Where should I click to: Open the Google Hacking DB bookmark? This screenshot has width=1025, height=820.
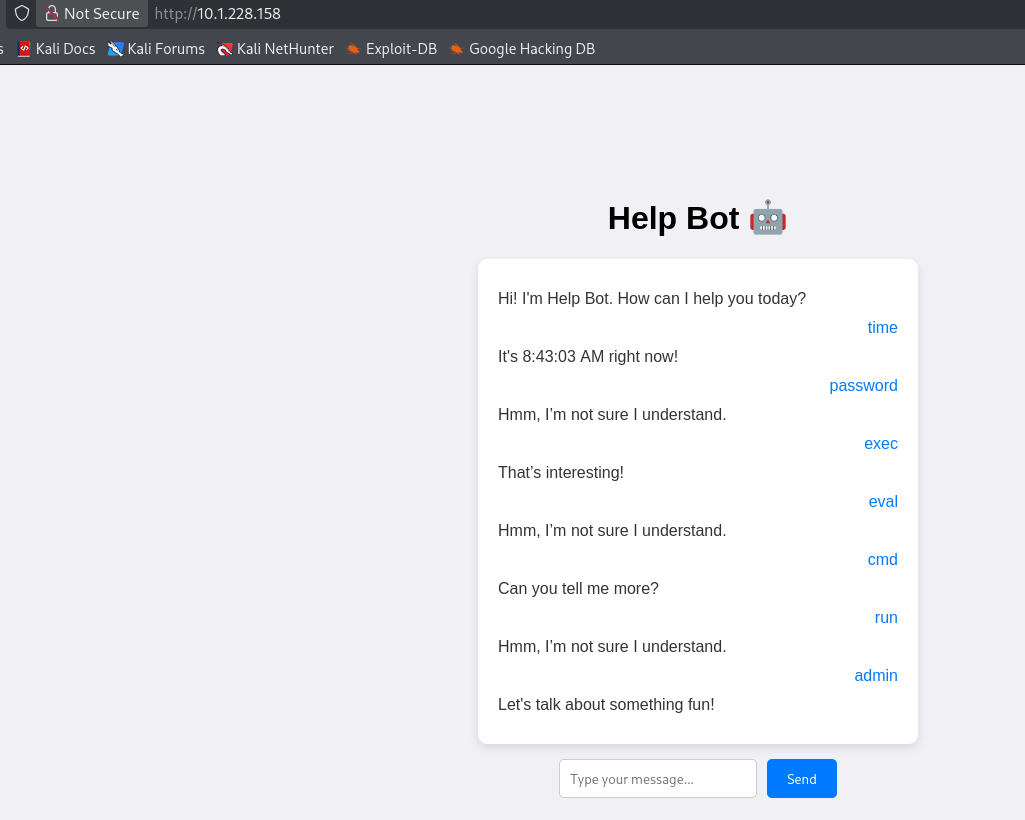click(x=522, y=49)
